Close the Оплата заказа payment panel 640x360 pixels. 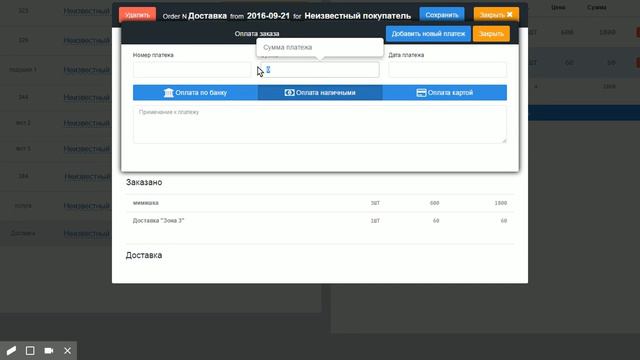[491, 33]
